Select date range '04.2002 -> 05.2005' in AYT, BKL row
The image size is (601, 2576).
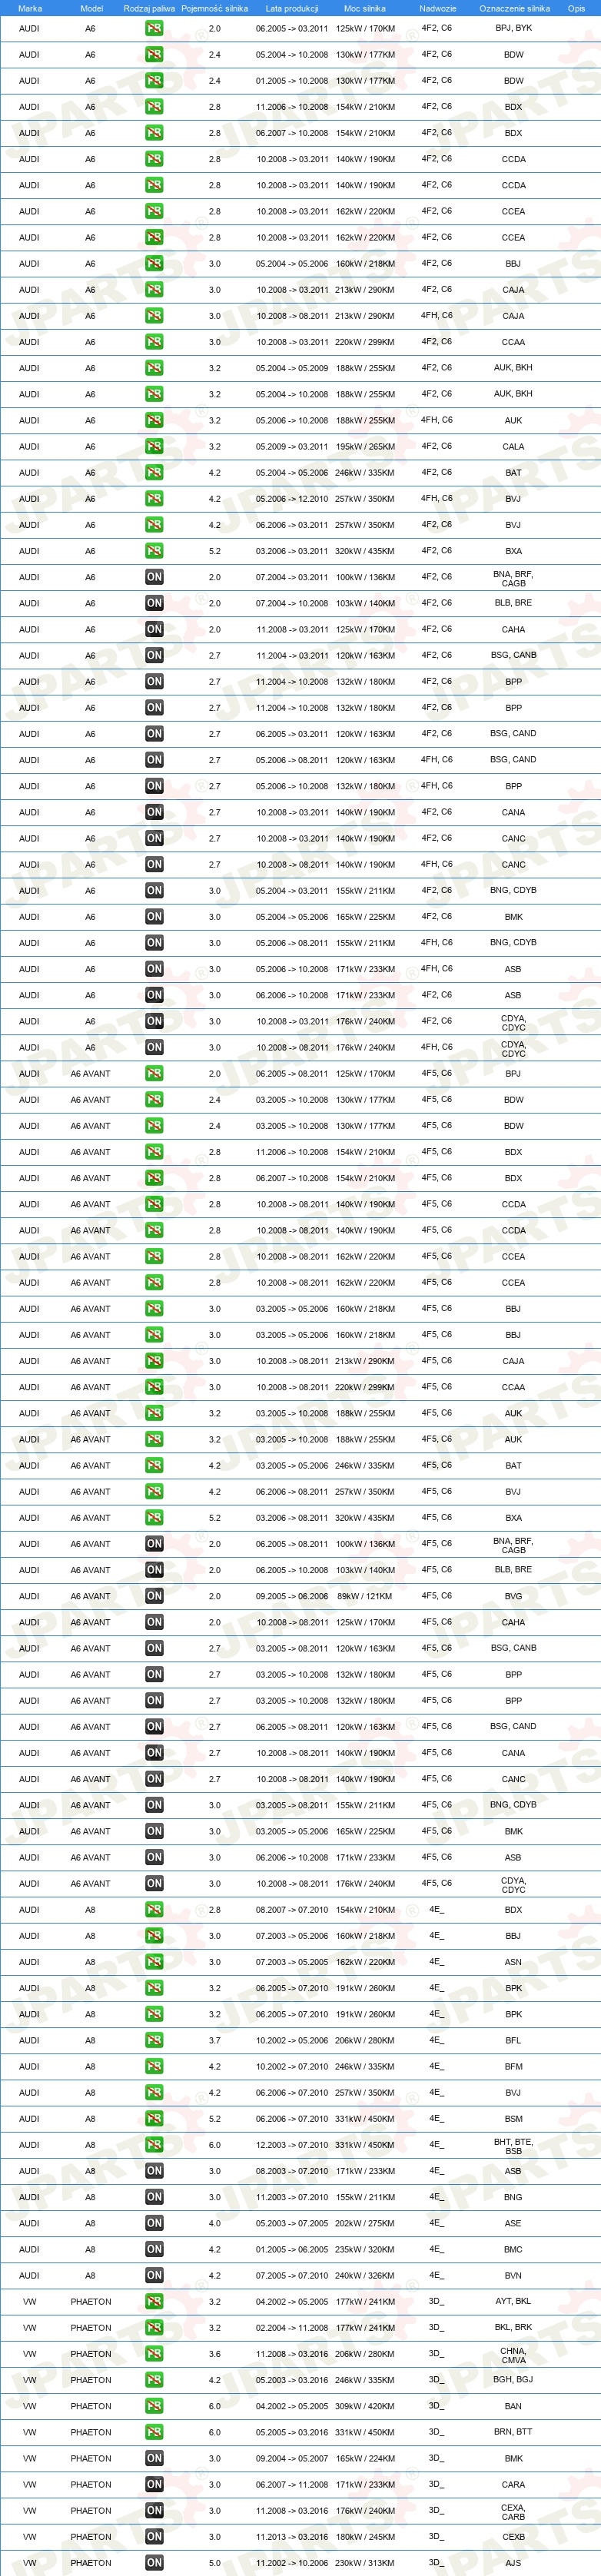tap(292, 2302)
